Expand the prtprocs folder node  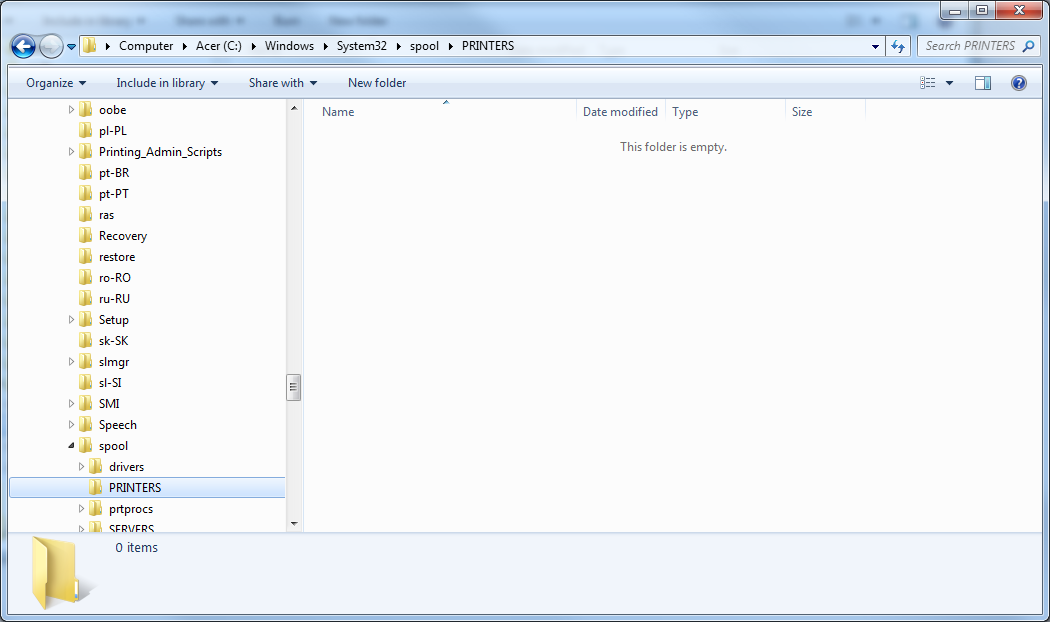82,509
